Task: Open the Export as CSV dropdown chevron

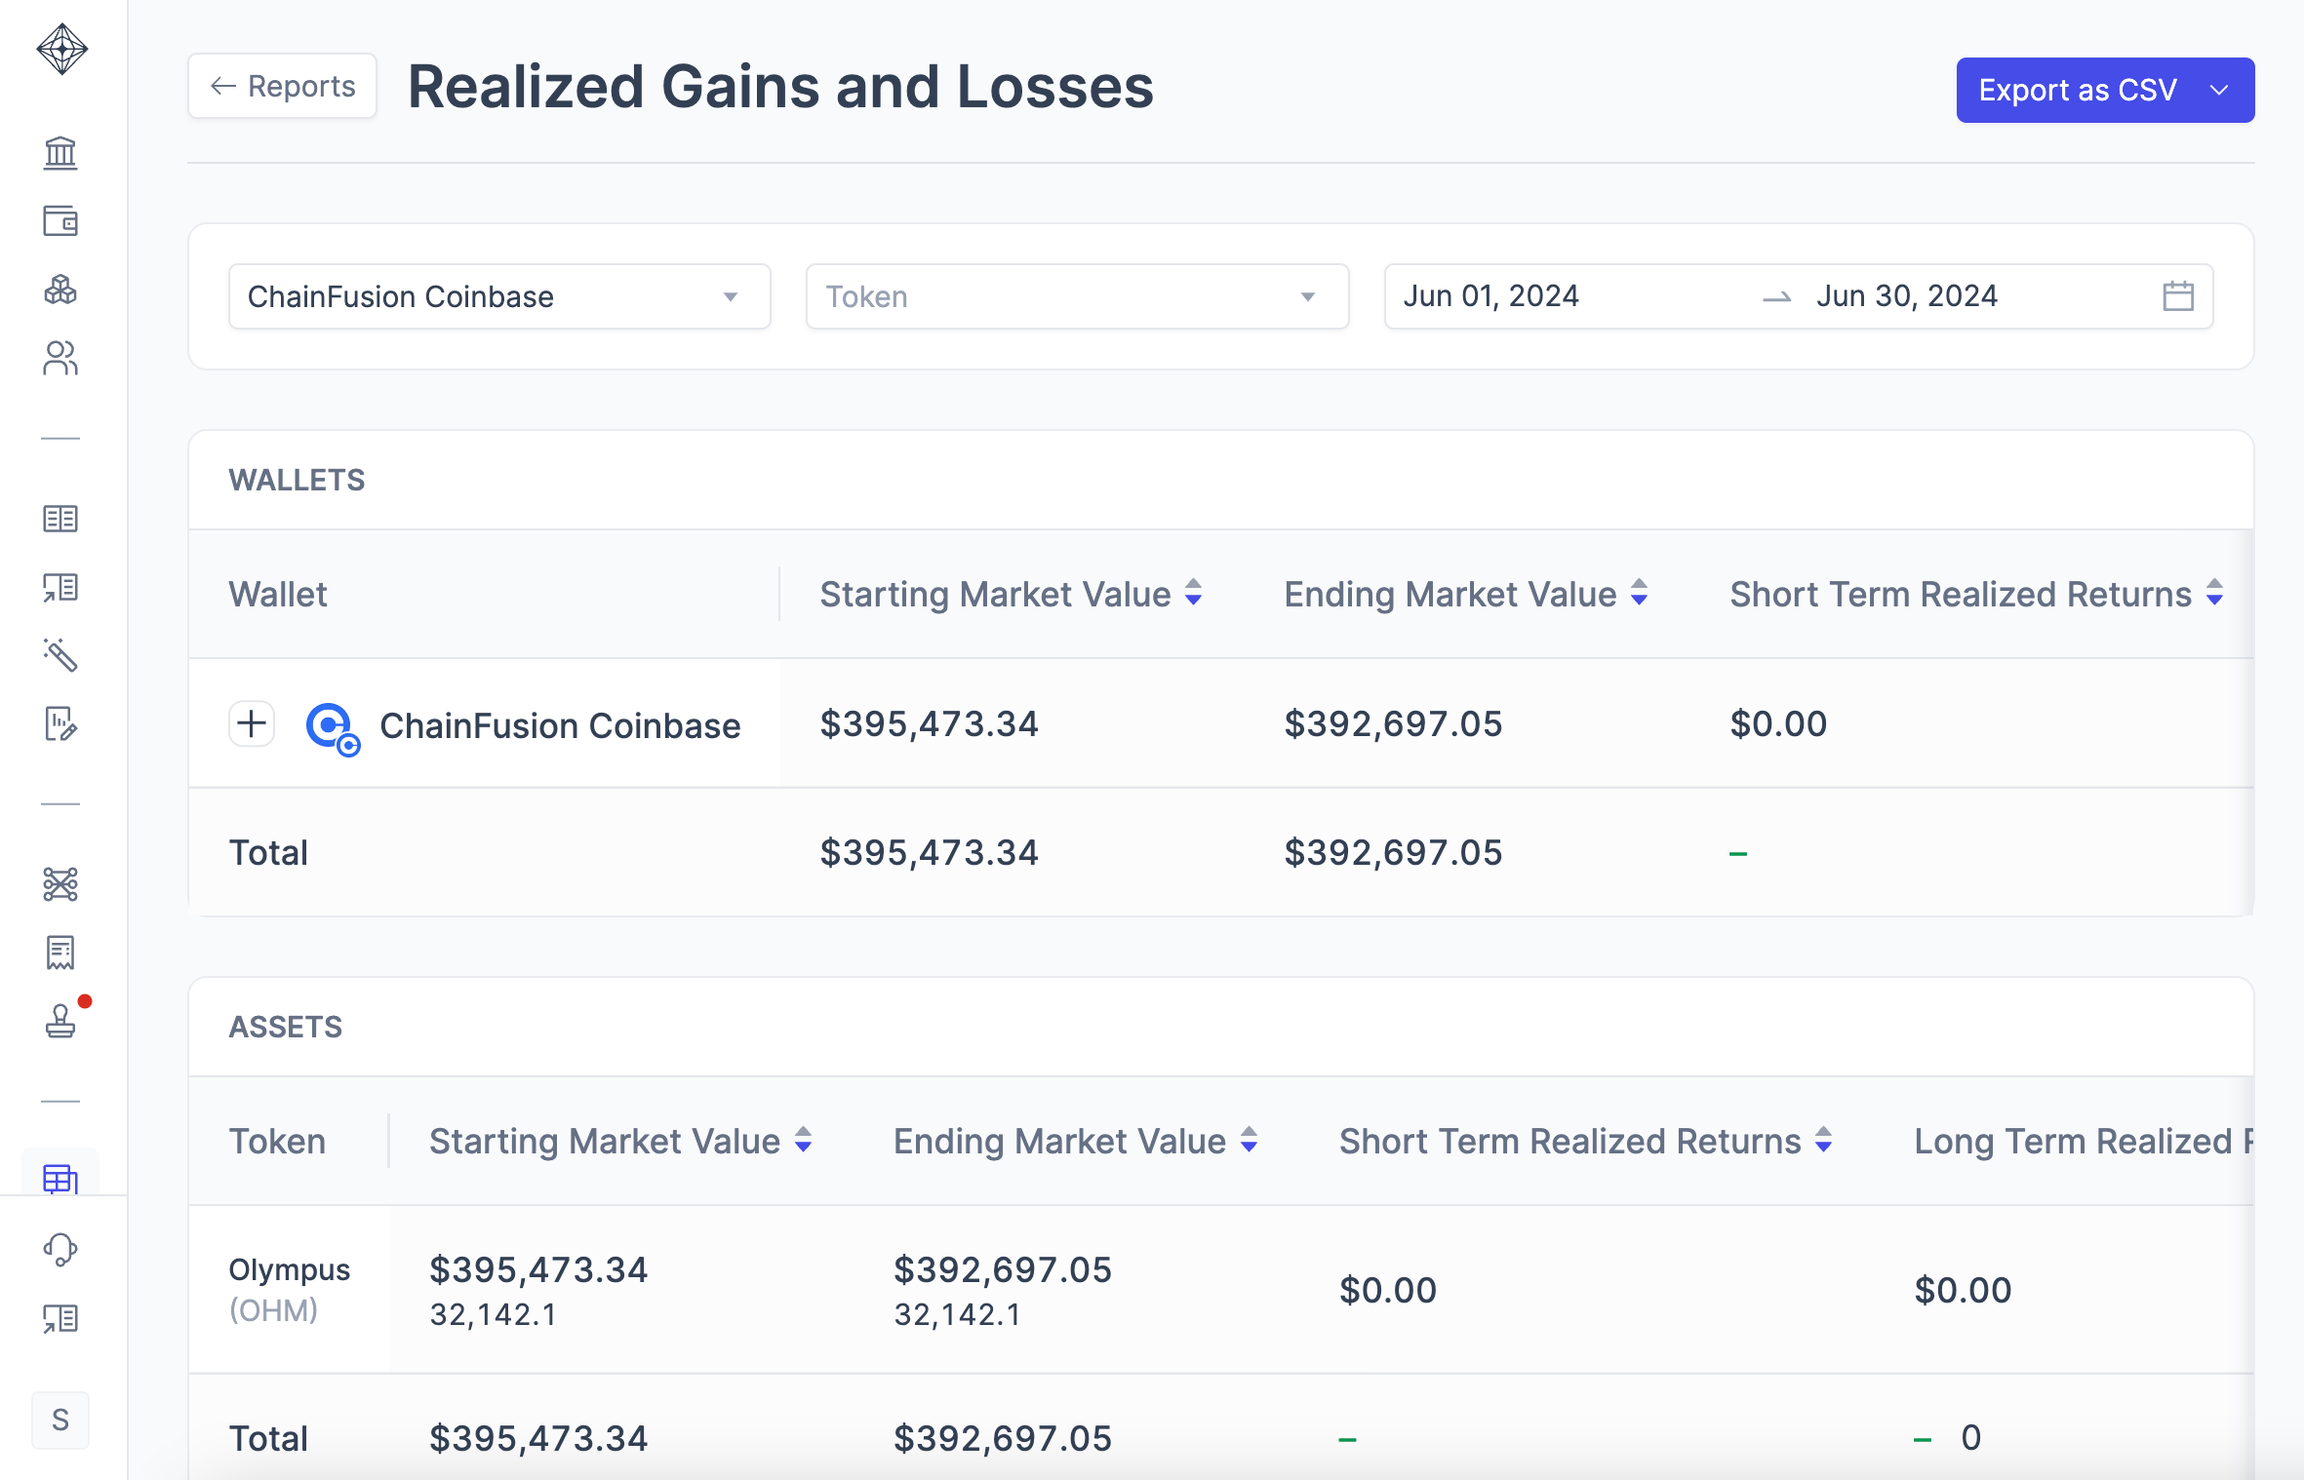Action: click(x=2219, y=90)
